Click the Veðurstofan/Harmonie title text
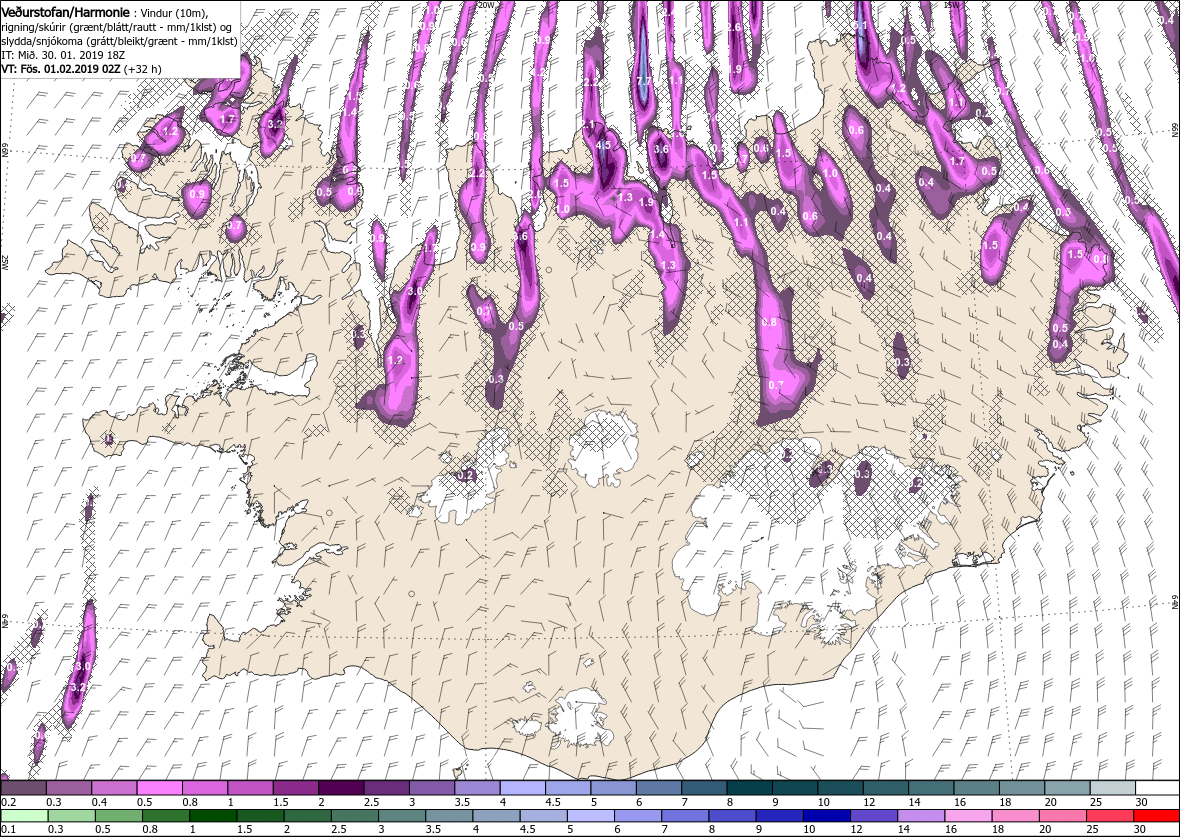Screen dimensions: 1180x837 (x=66, y=11)
